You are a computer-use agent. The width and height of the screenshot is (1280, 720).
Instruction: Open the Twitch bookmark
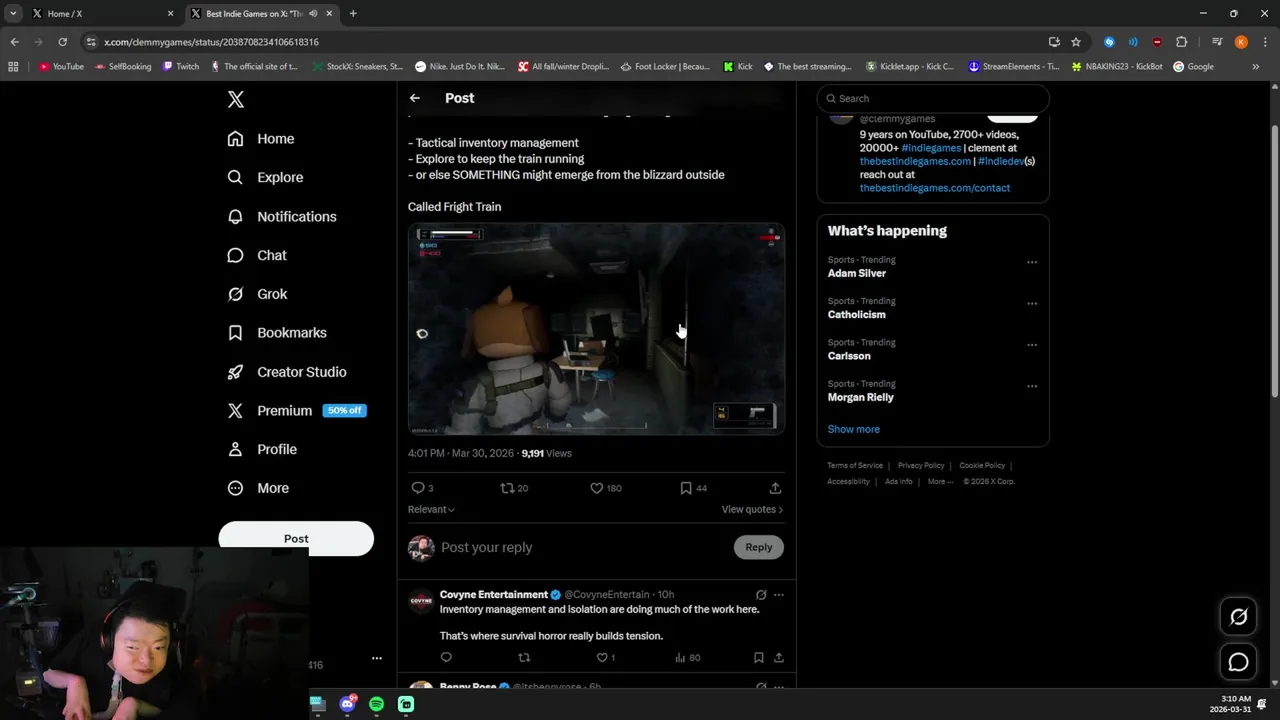coord(181,67)
